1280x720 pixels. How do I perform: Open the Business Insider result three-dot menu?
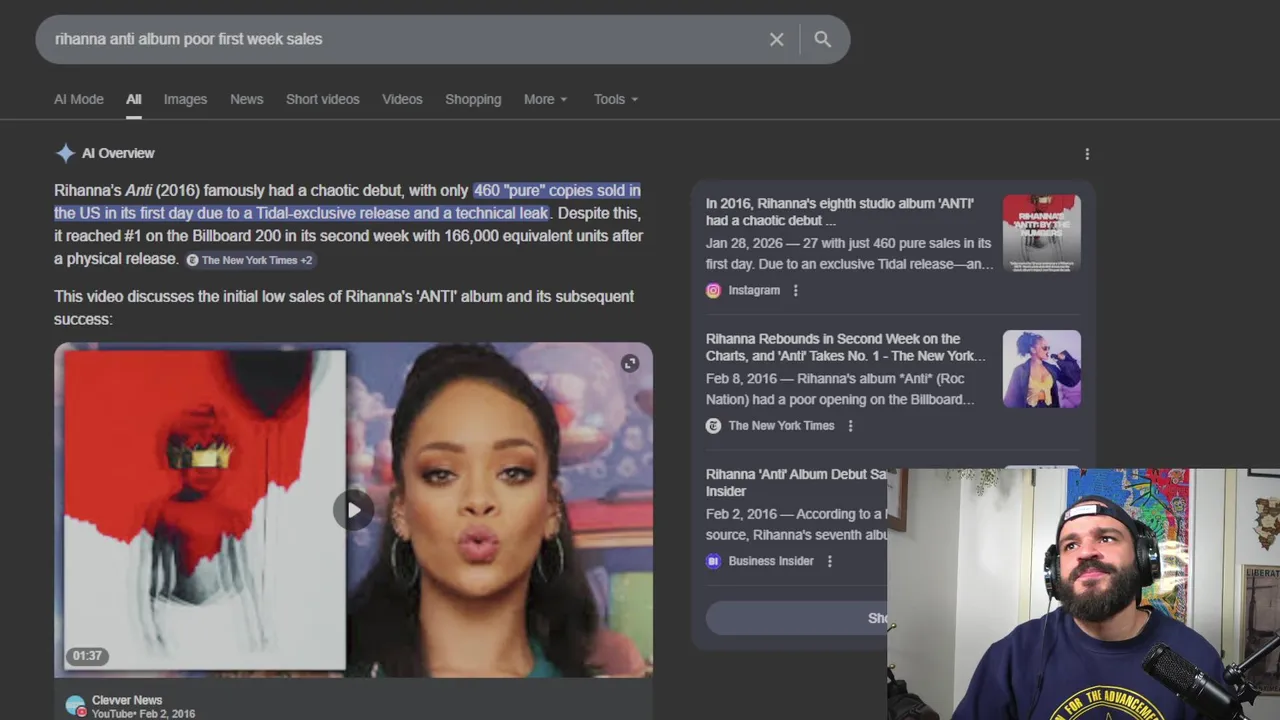[829, 561]
